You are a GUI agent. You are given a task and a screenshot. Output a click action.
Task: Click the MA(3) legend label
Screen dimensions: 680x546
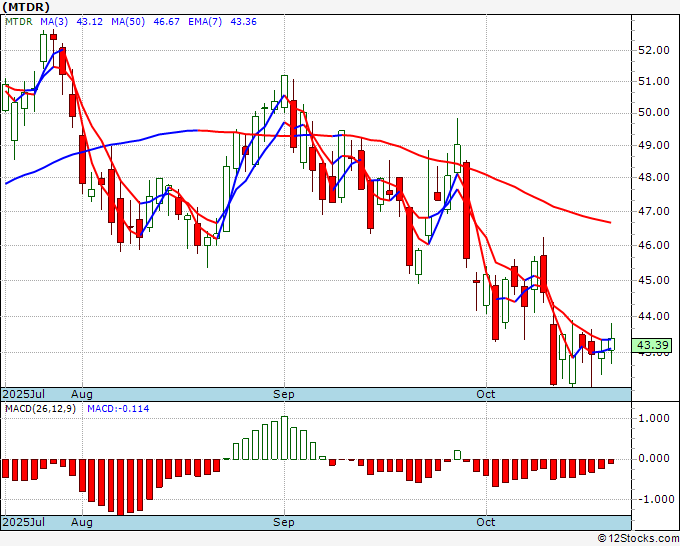point(54,22)
